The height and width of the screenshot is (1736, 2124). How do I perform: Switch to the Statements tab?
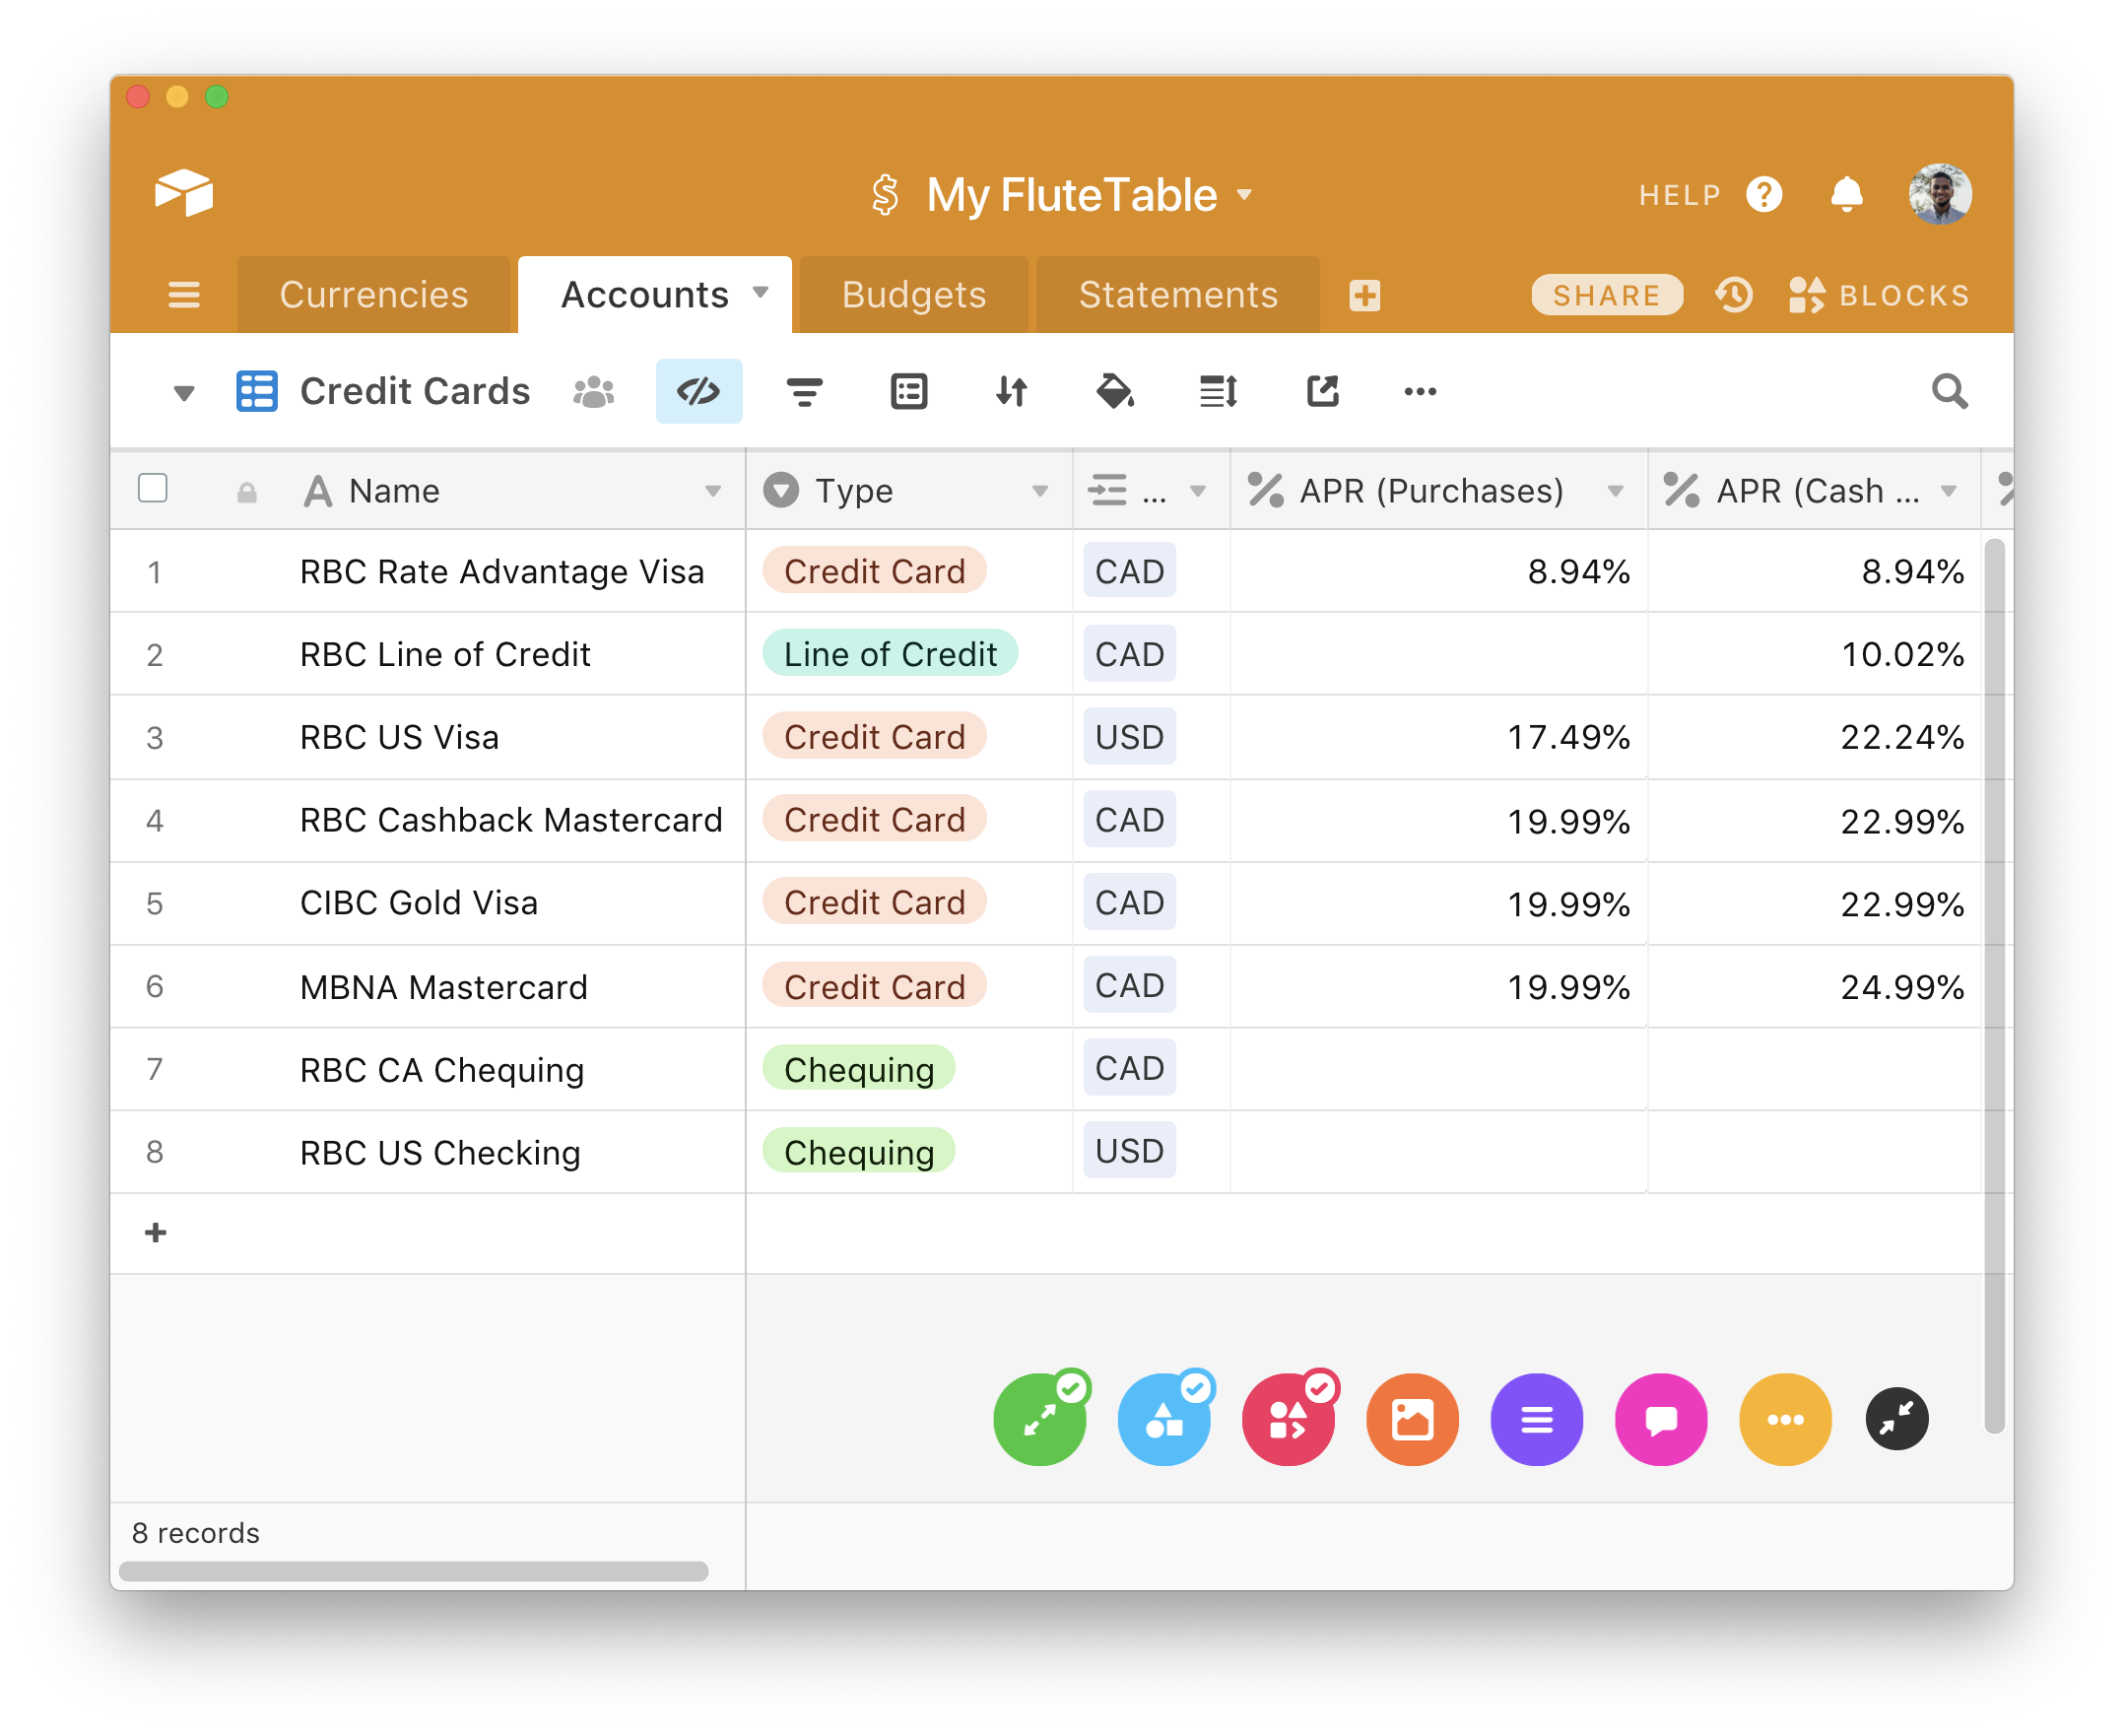pyautogui.click(x=1177, y=295)
